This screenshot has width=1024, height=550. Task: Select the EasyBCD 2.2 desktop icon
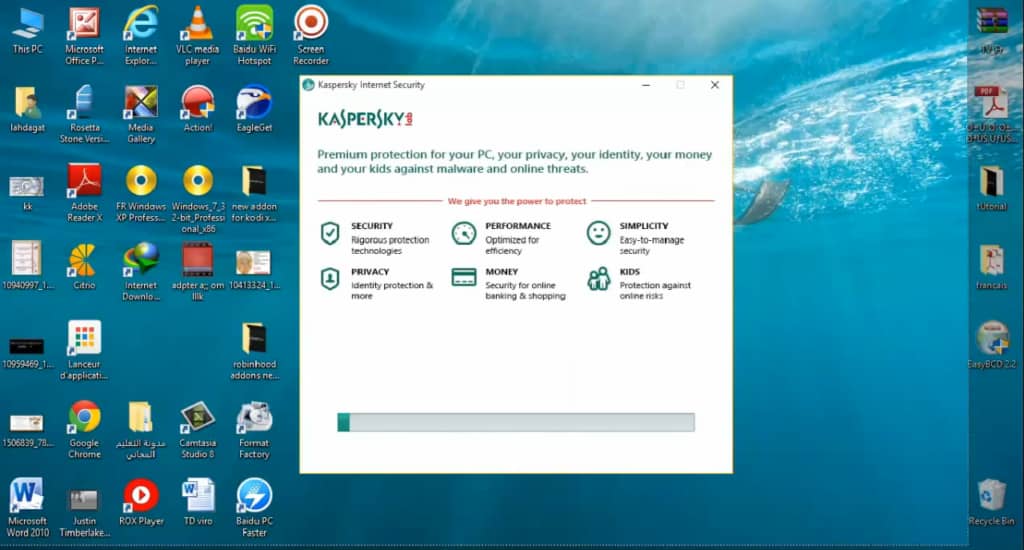(992, 339)
